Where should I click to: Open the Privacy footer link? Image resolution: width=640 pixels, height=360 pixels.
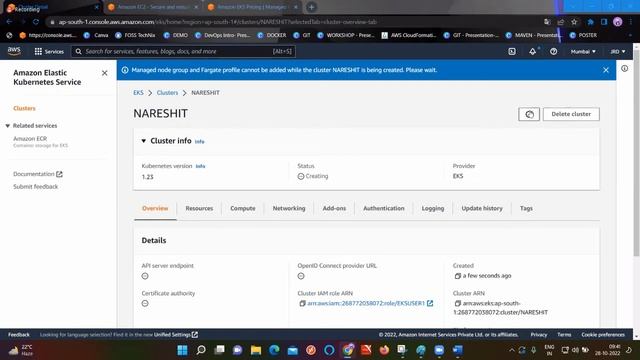pos(539,335)
